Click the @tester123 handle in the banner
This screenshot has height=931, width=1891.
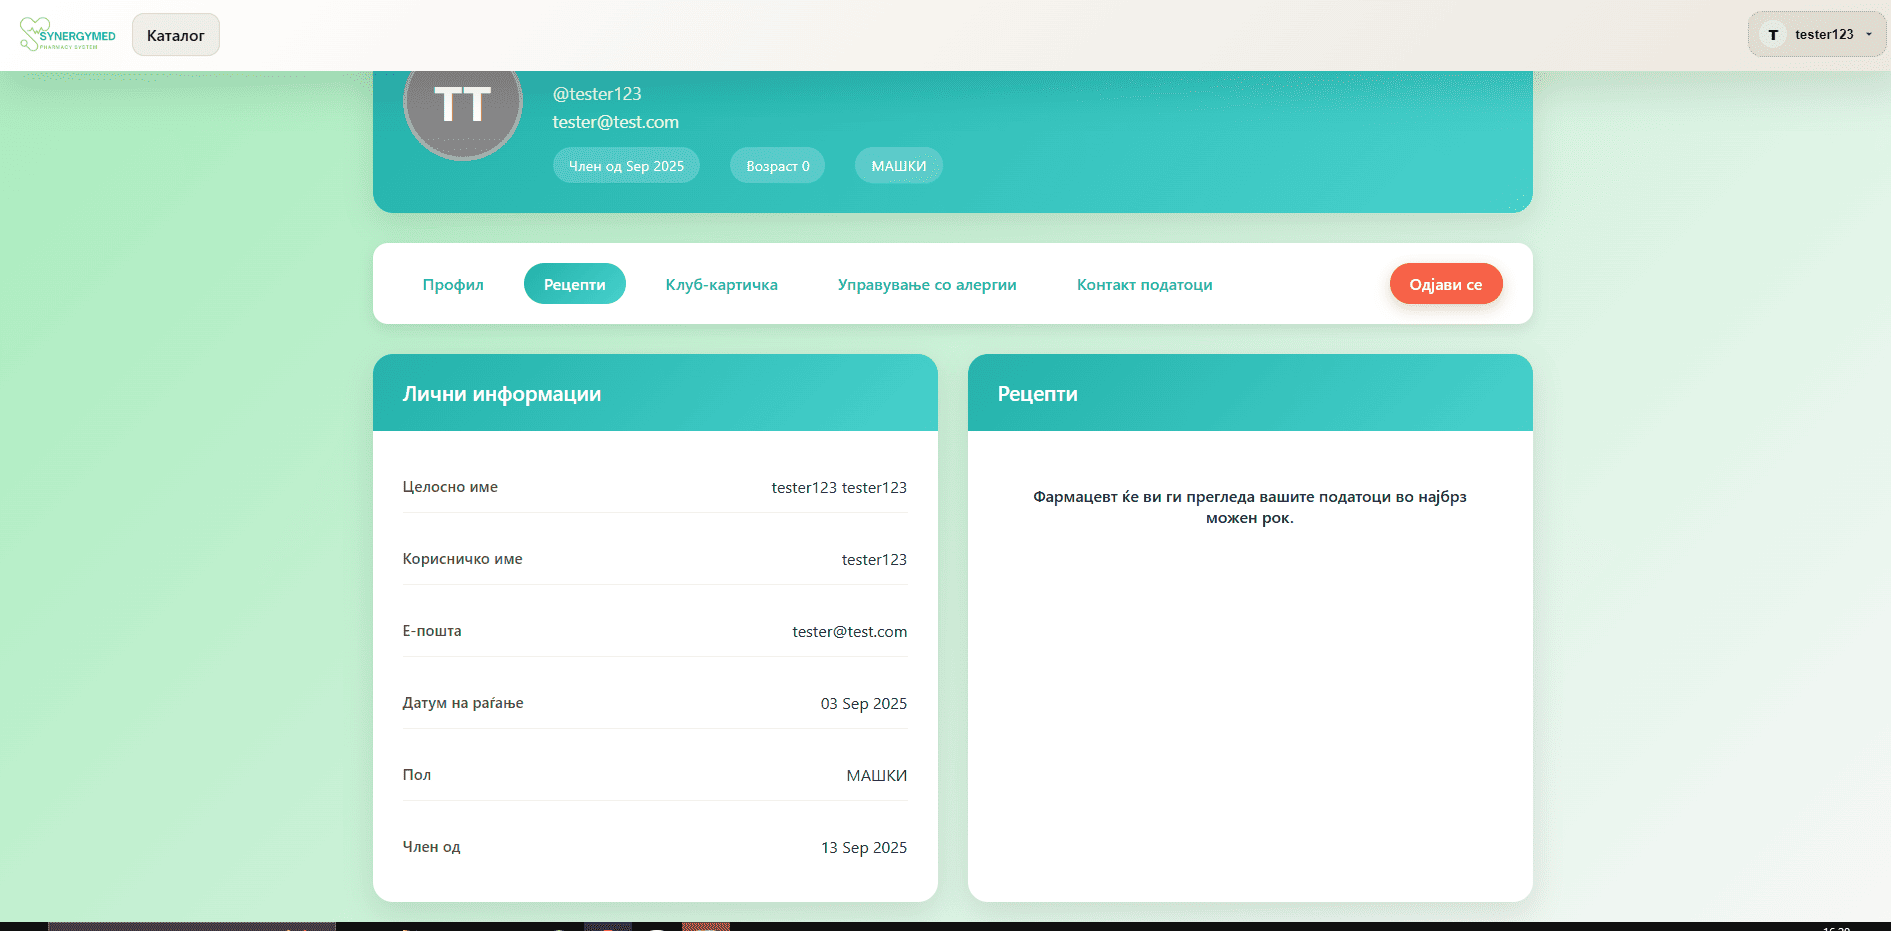pos(597,94)
